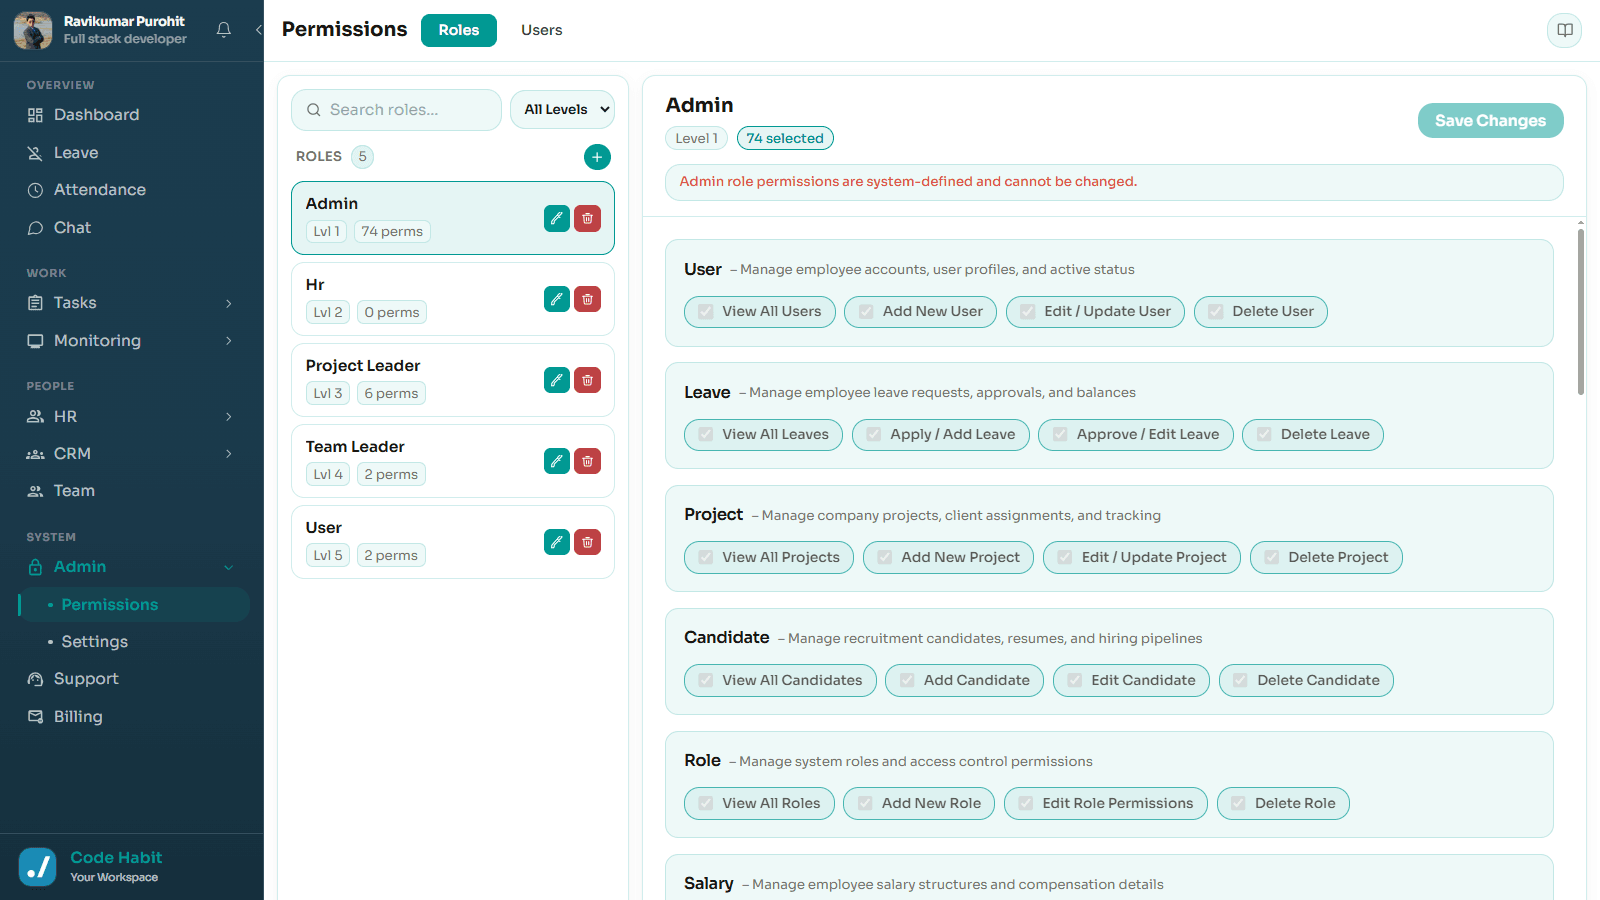Focus the Search roles input field
1600x900 pixels.
397,110
